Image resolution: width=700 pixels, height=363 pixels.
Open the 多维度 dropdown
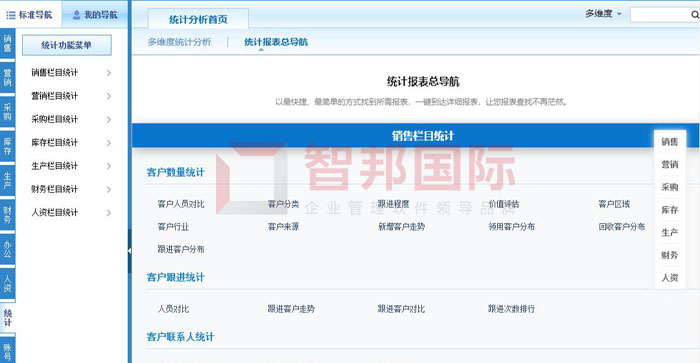tap(603, 14)
